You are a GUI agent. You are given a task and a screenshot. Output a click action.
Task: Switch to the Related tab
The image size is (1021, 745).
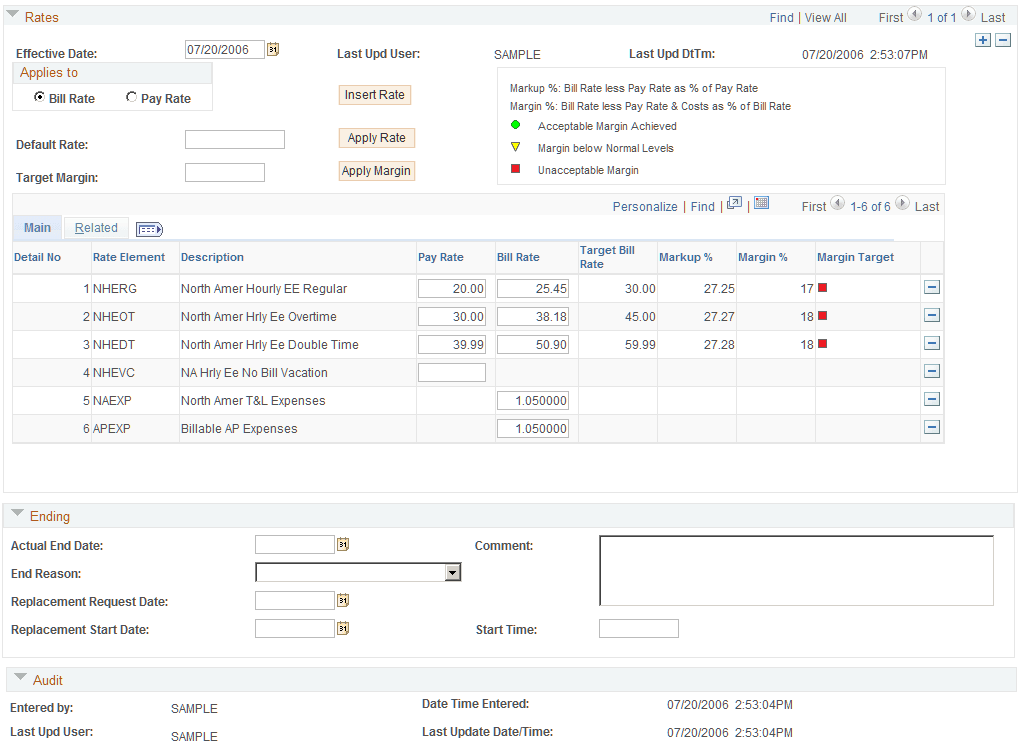point(96,228)
